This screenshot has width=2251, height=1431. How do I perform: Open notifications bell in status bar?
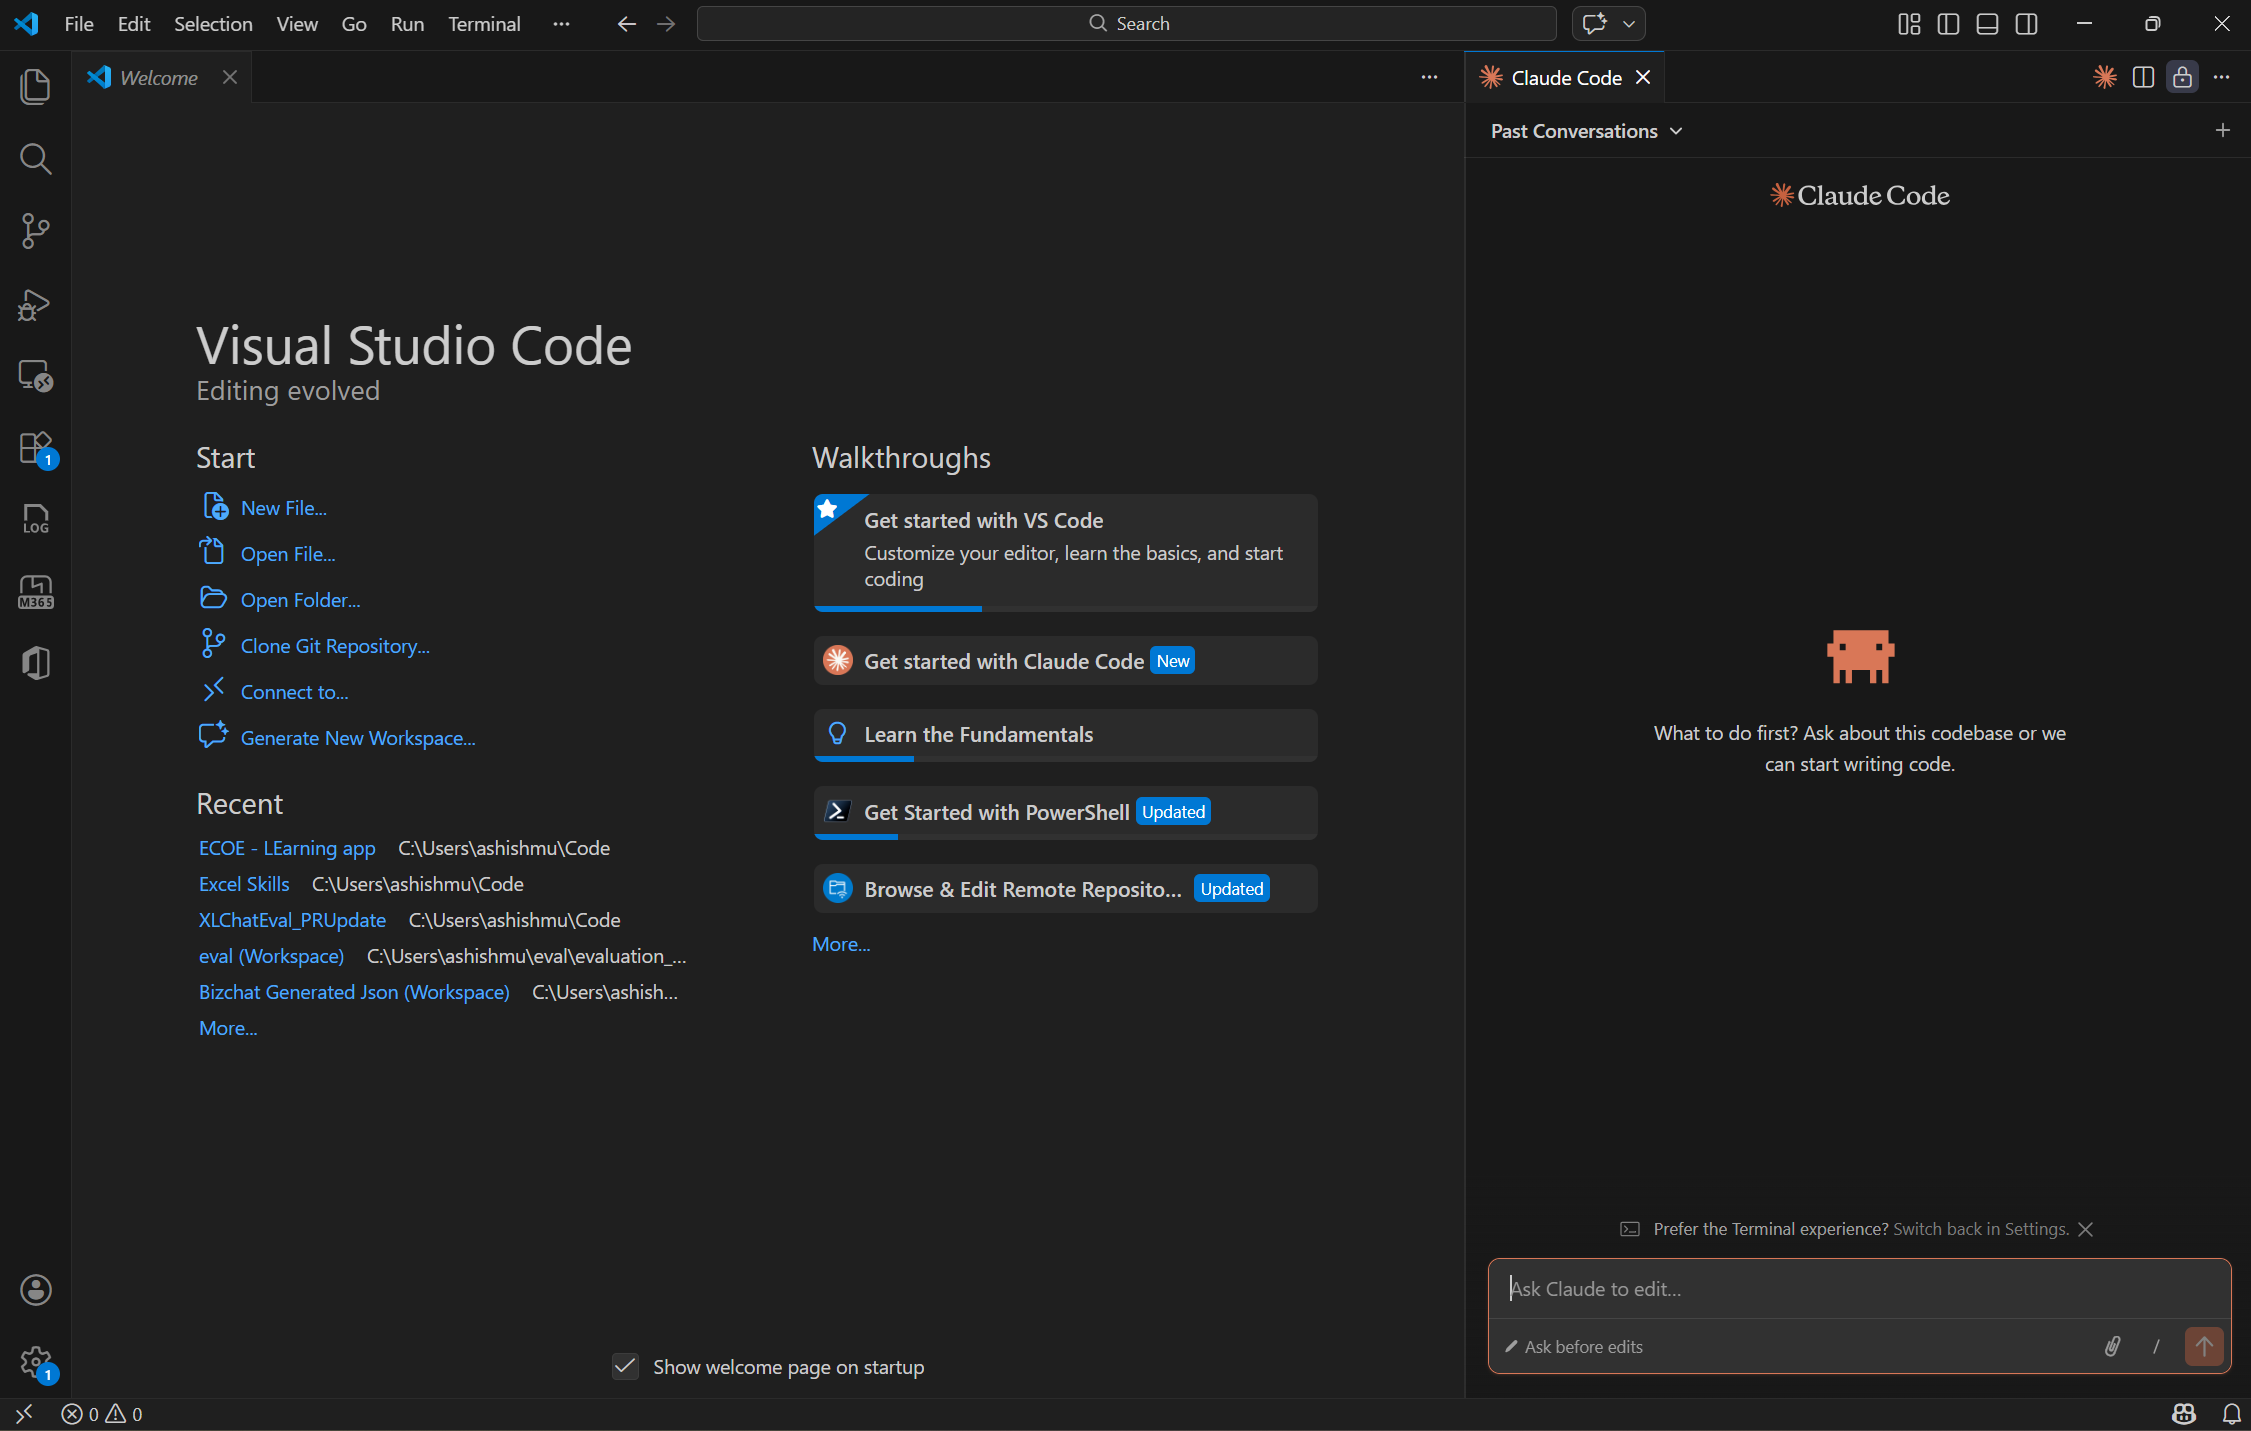[2232, 1414]
